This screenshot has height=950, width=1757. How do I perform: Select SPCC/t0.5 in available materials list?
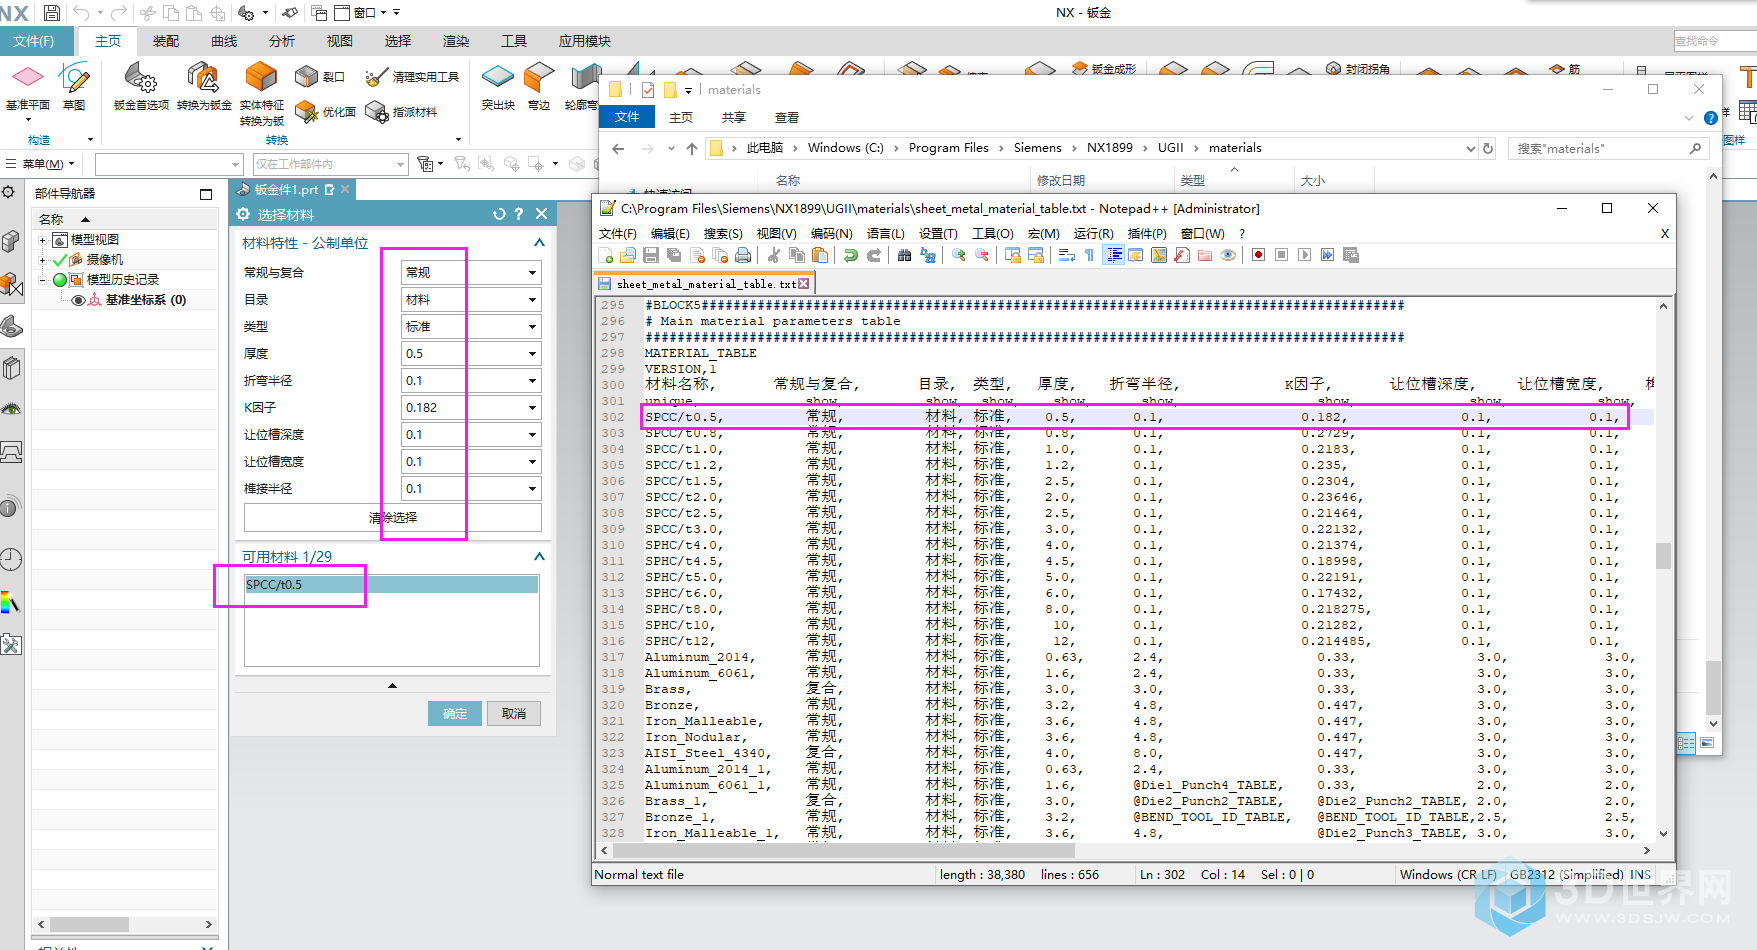click(x=392, y=584)
